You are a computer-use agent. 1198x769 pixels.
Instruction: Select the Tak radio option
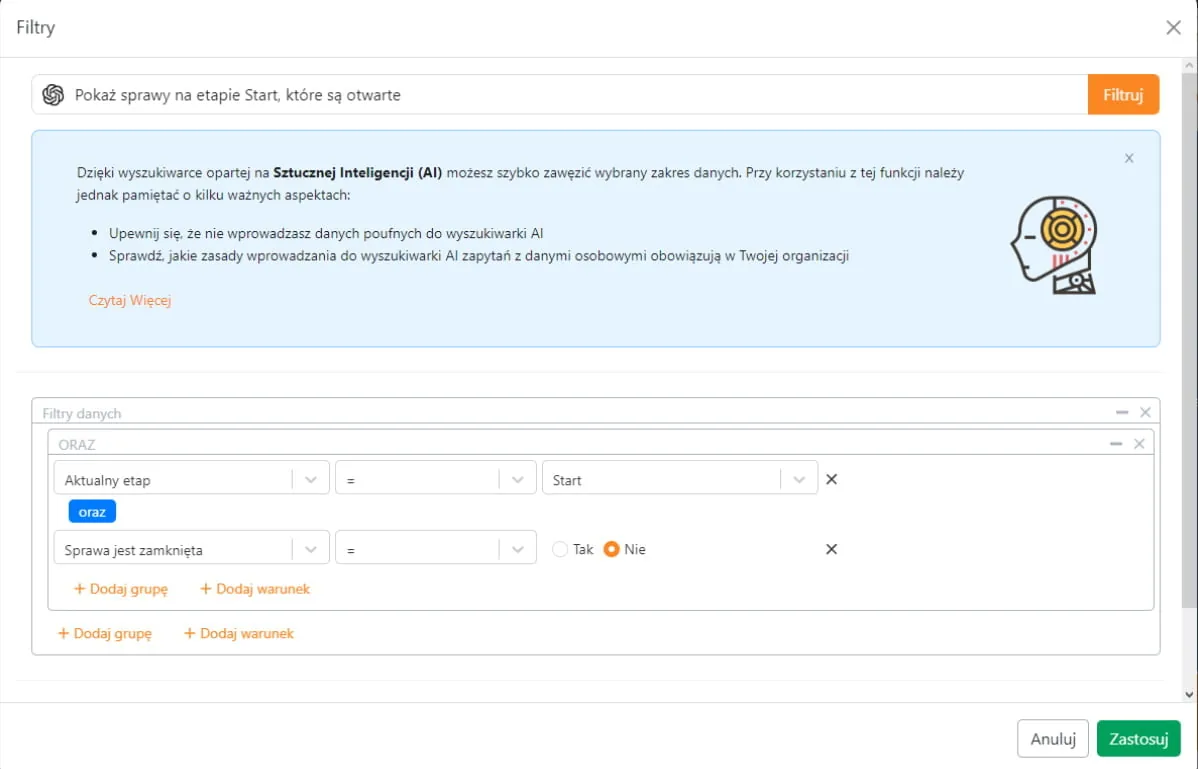pos(560,549)
